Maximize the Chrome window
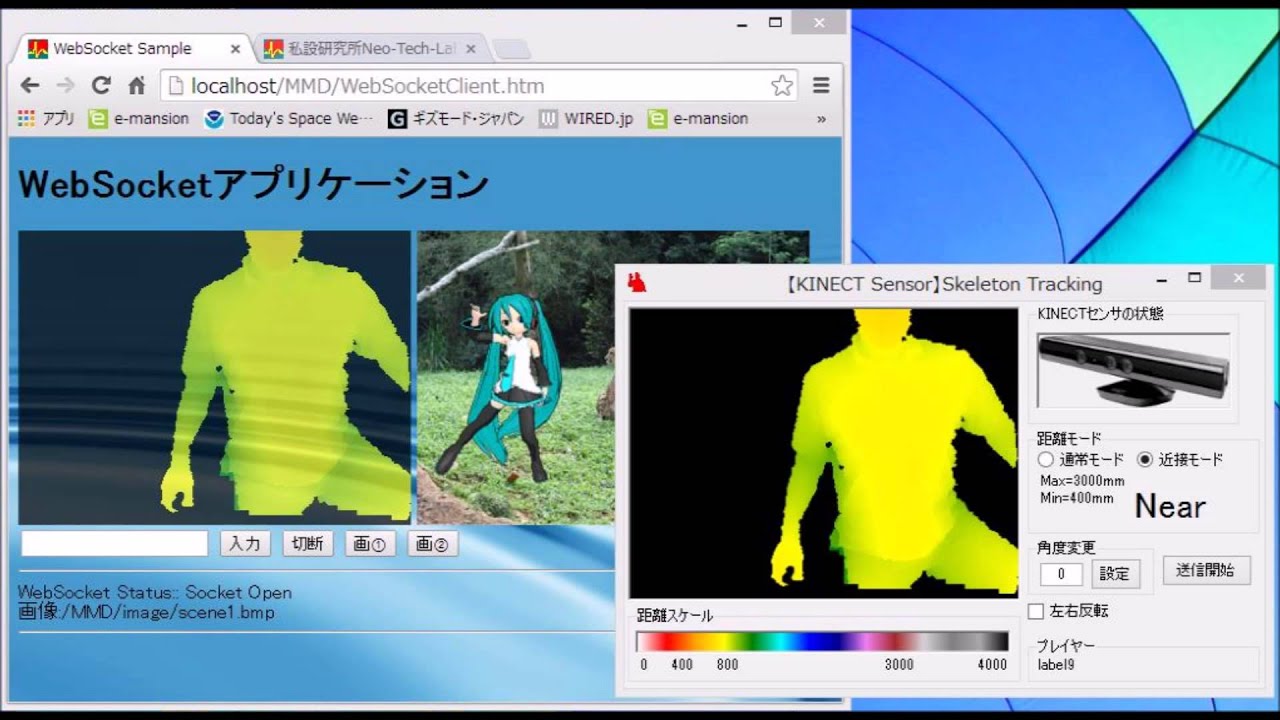The width and height of the screenshot is (1280, 720). 775,23
